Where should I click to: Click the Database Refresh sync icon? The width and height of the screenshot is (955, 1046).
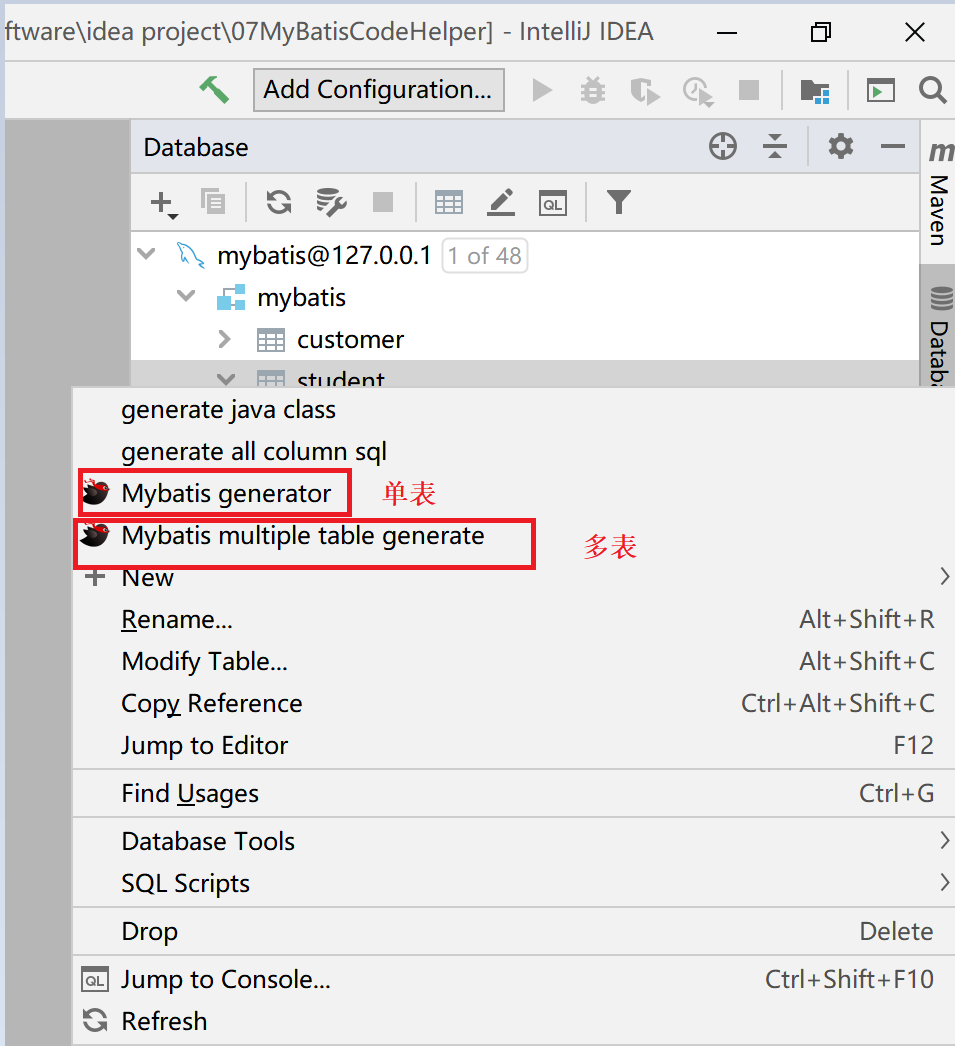click(279, 202)
